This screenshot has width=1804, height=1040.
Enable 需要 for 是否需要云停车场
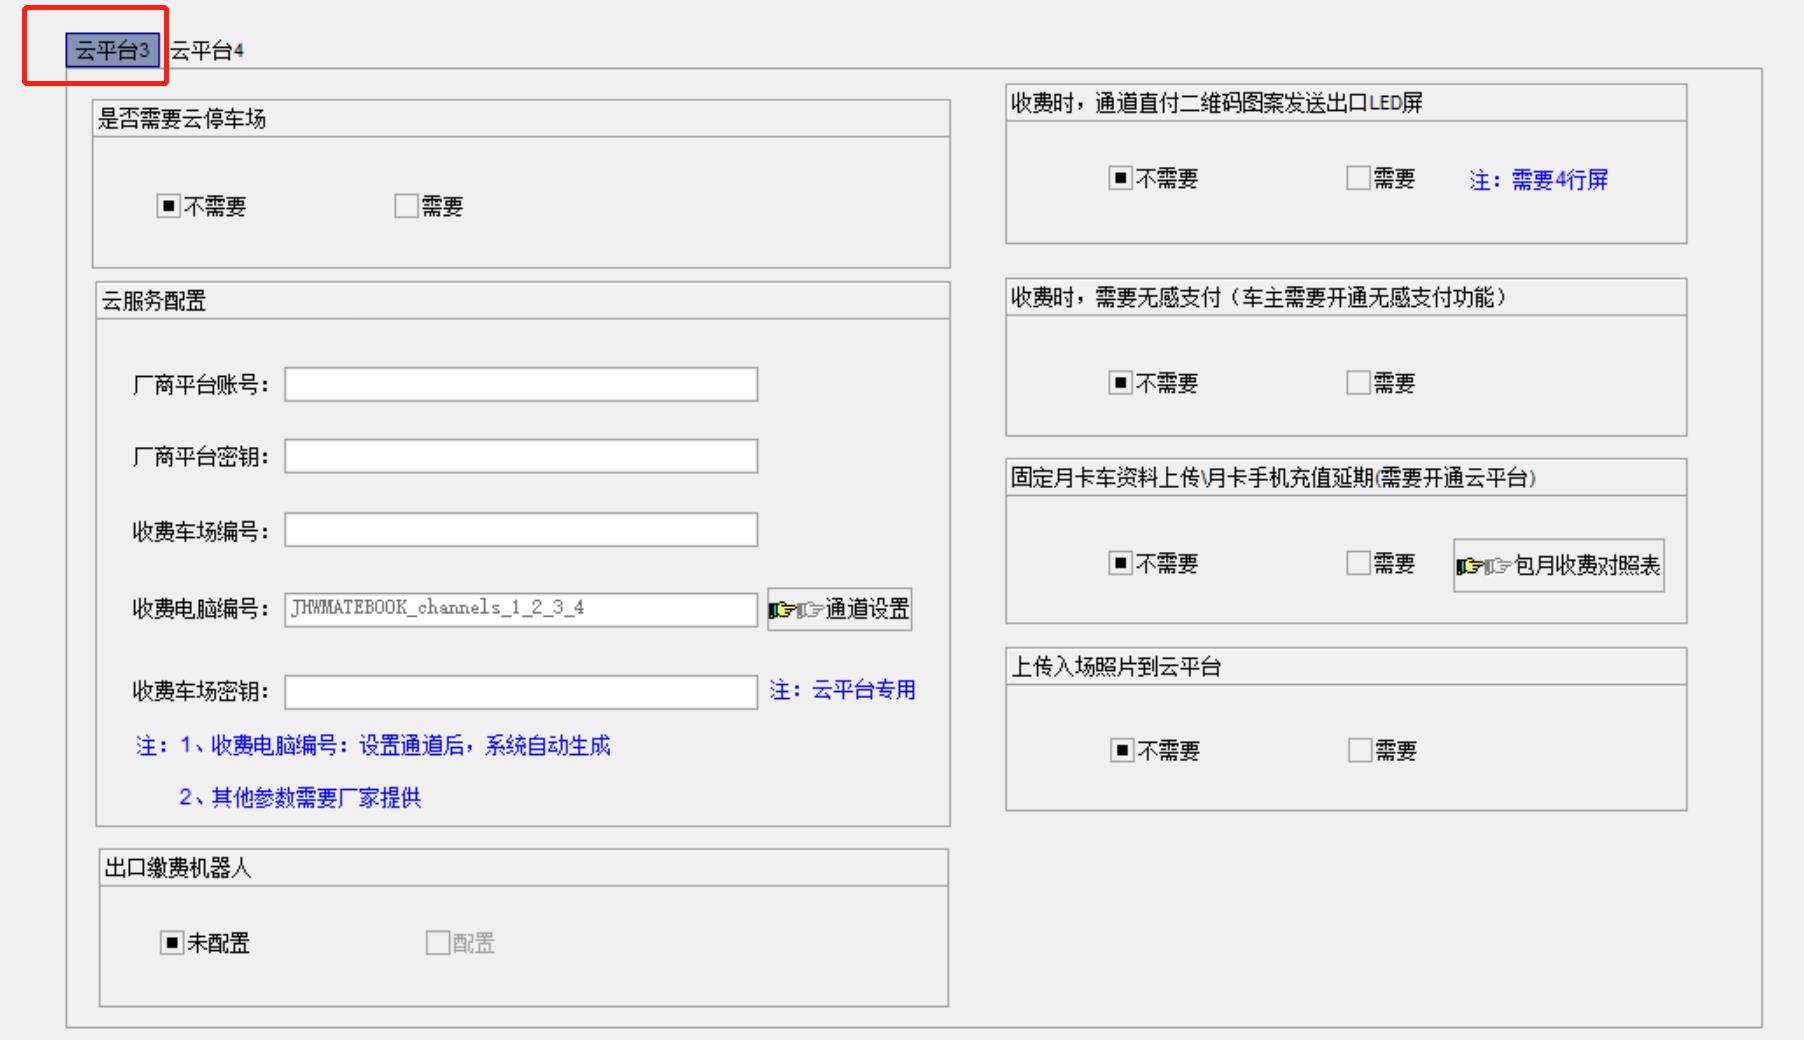[x=404, y=207]
